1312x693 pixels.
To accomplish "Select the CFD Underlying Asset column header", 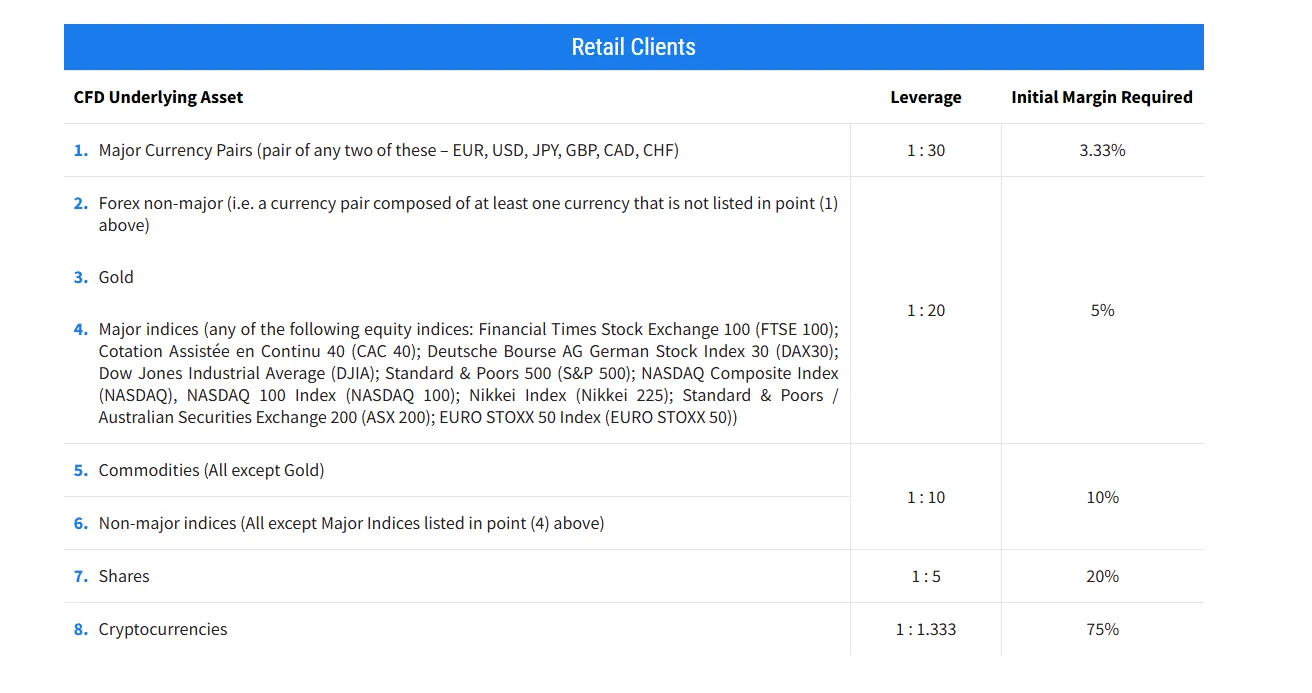I will [x=158, y=97].
